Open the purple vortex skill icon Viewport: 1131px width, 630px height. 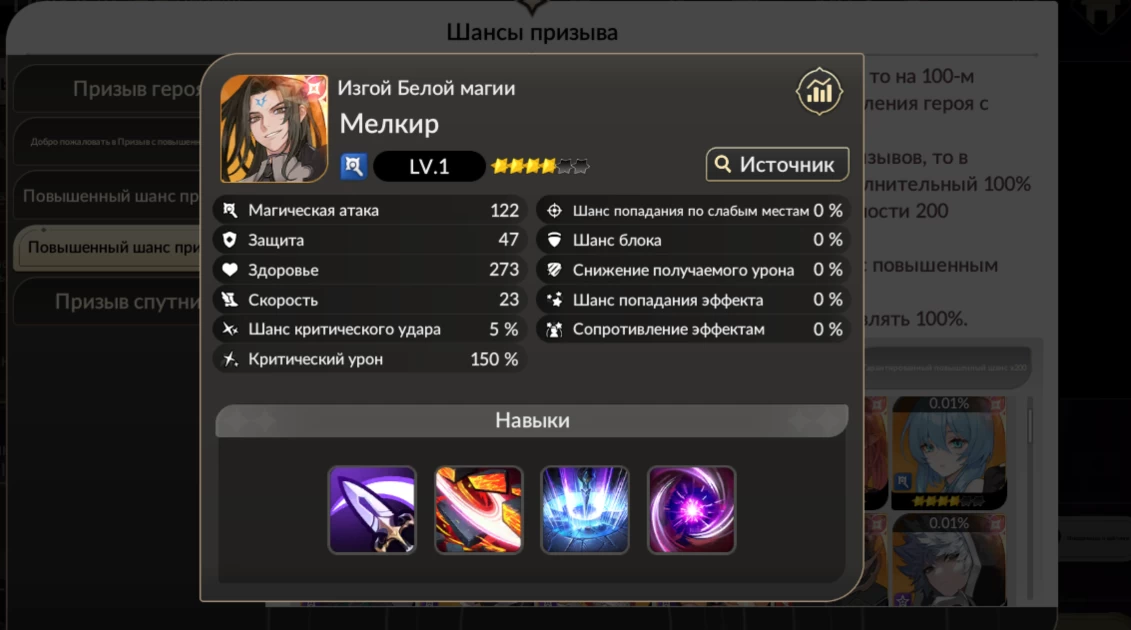click(x=691, y=510)
